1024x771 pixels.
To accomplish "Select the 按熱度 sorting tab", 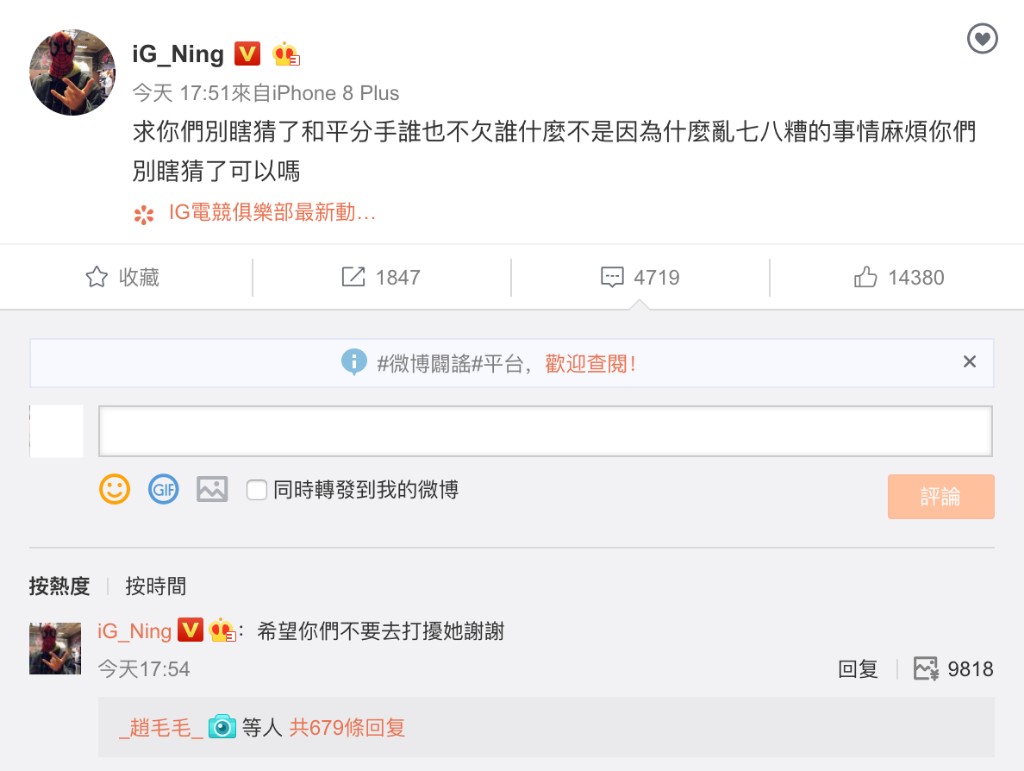I will [x=59, y=587].
